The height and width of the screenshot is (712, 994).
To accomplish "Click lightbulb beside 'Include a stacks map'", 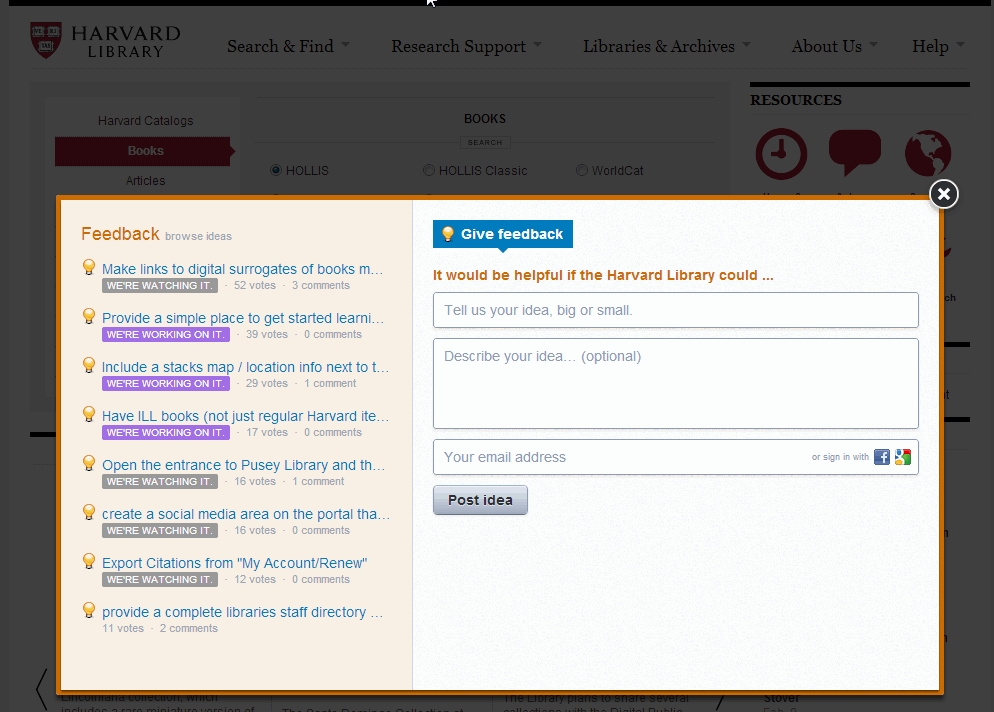I will pos(89,365).
